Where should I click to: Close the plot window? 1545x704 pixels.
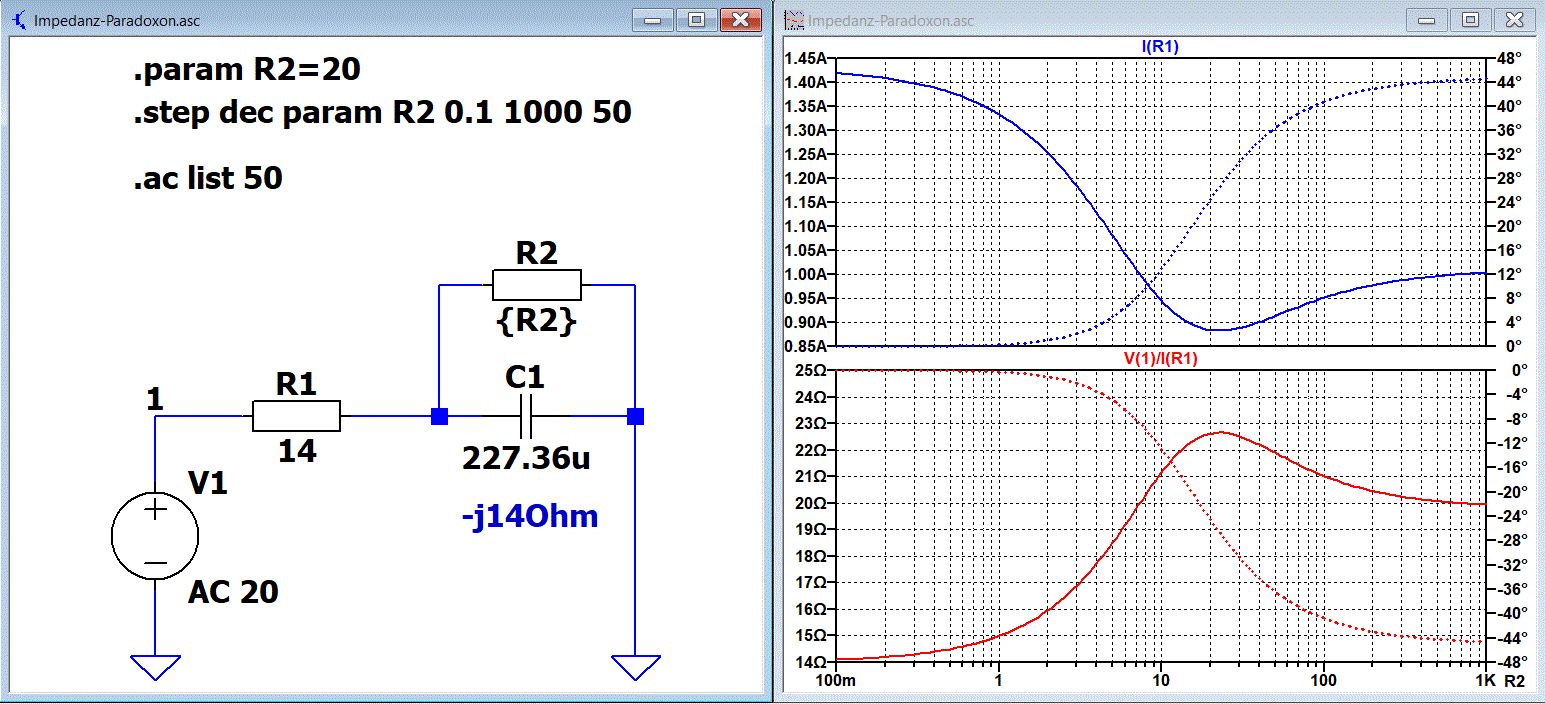pos(1515,19)
